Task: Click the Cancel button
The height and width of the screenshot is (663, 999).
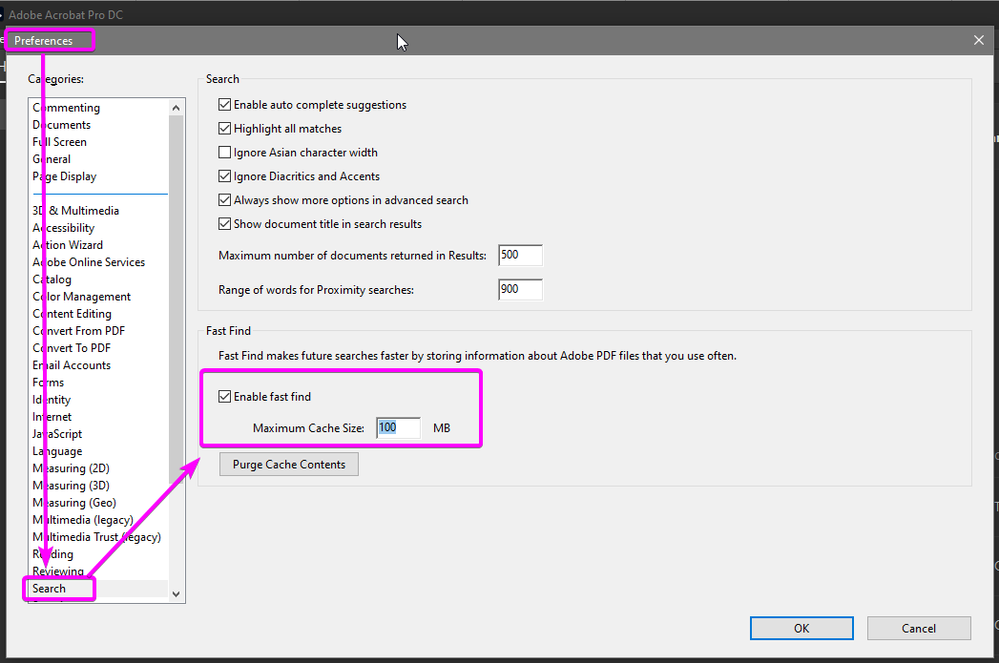Action: click(919, 628)
